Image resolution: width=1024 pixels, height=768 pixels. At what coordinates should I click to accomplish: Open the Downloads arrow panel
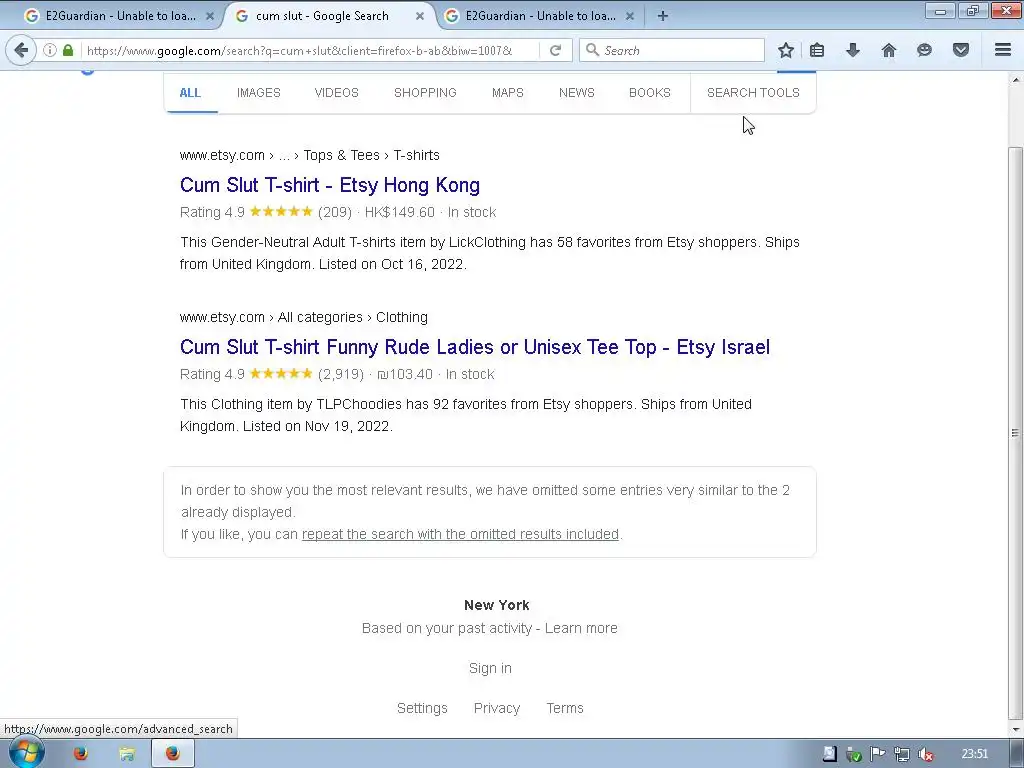853,50
